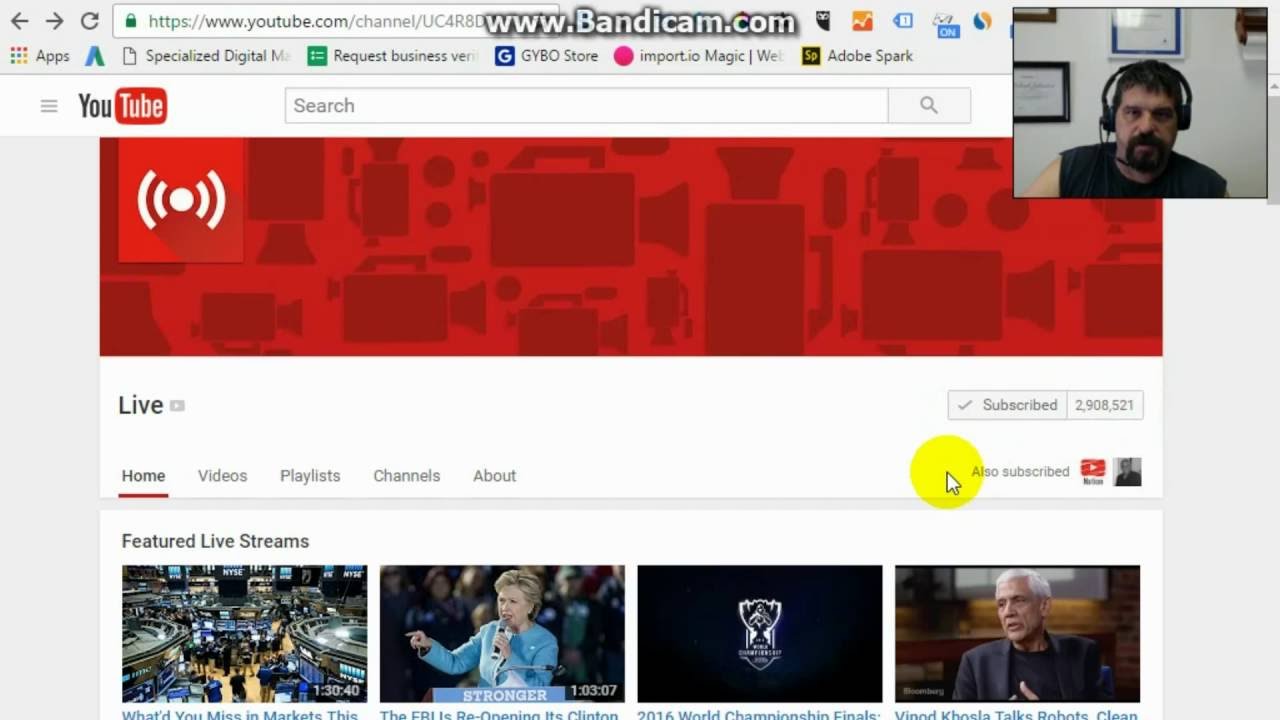This screenshot has height=720, width=1280.
Task: Open the blue A AdWords bookmark icon
Action: pos(95,56)
